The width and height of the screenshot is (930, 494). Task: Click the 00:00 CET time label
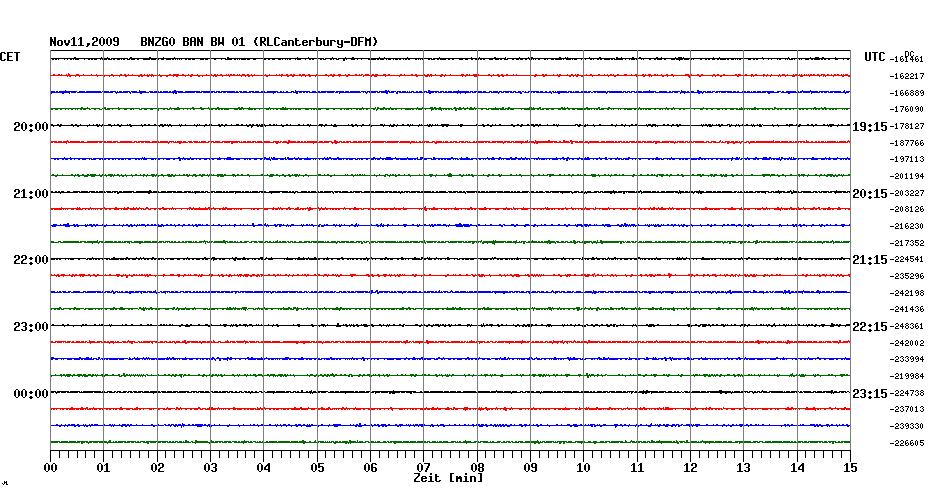click(30, 394)
